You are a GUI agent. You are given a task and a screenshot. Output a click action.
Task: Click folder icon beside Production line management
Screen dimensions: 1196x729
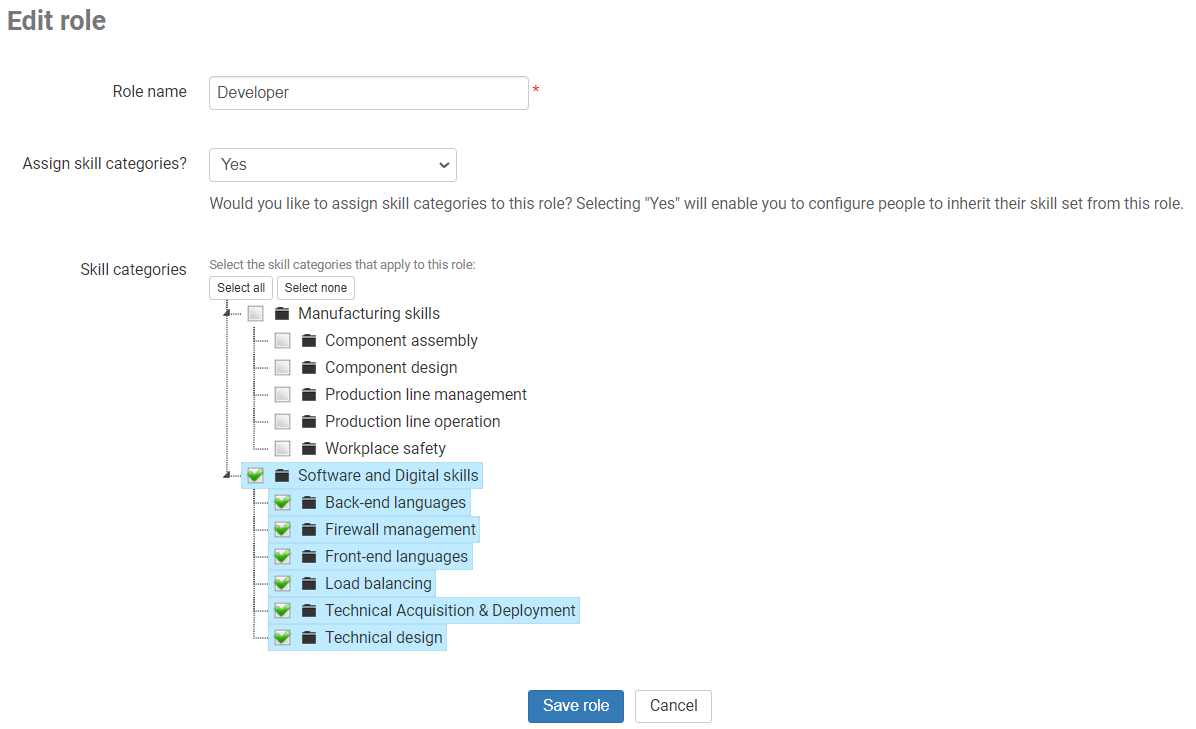tap(309, 395)
